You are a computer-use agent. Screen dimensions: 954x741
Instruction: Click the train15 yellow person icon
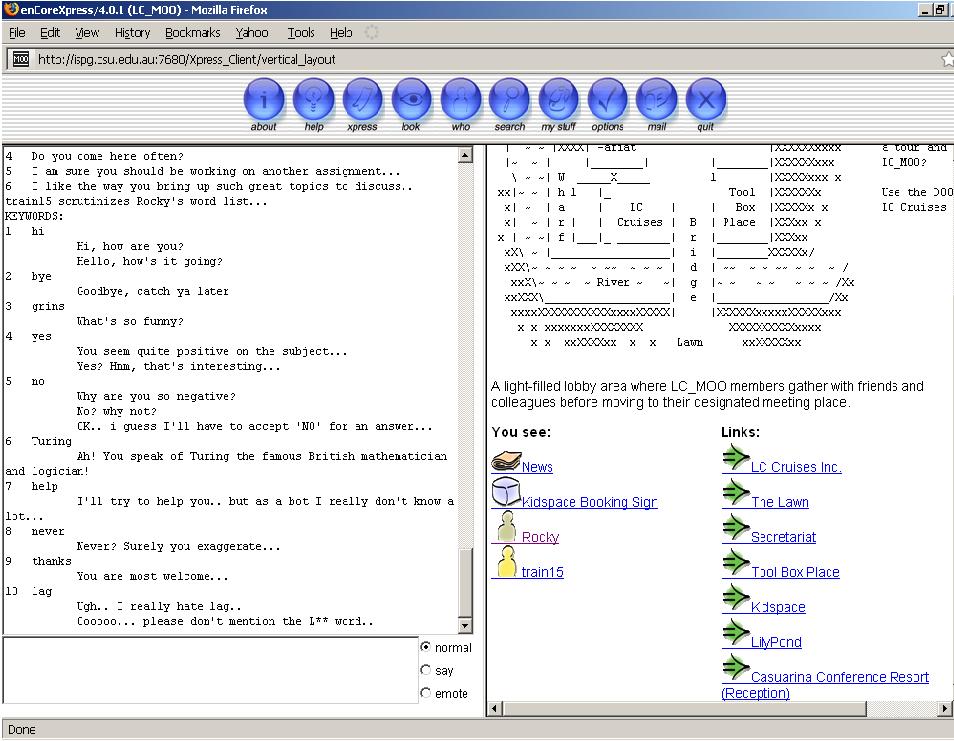pyautogui.click(x=506, y=562)
